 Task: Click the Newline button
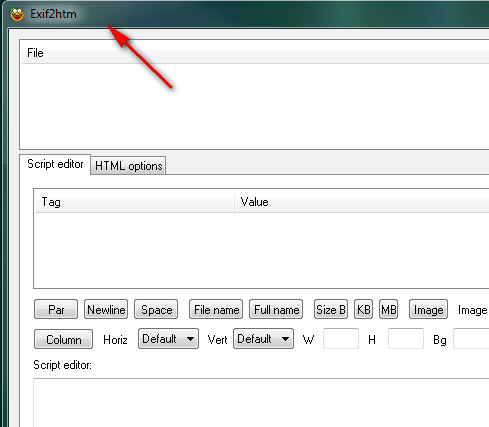(x=106, y=309)
